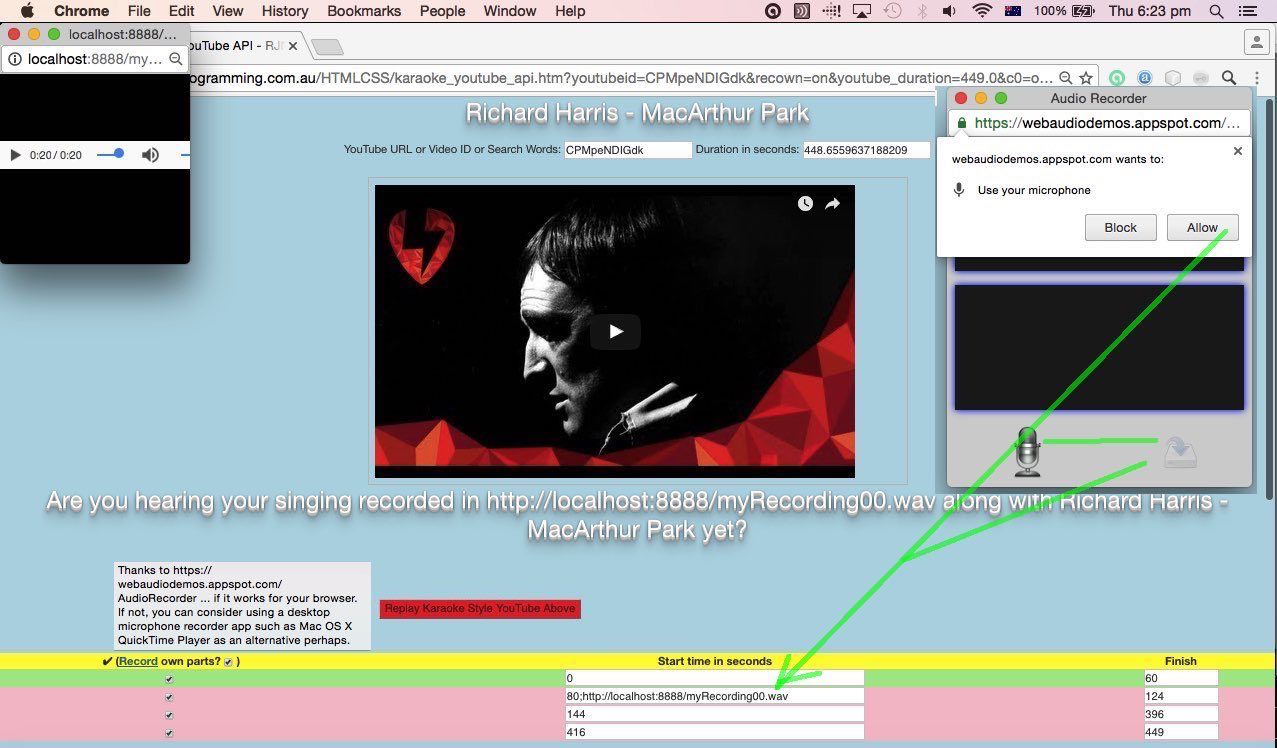The width and height of the screenshot is (1277, 748).
Task: Open the File menu
Action: click(x=139, y=11)
